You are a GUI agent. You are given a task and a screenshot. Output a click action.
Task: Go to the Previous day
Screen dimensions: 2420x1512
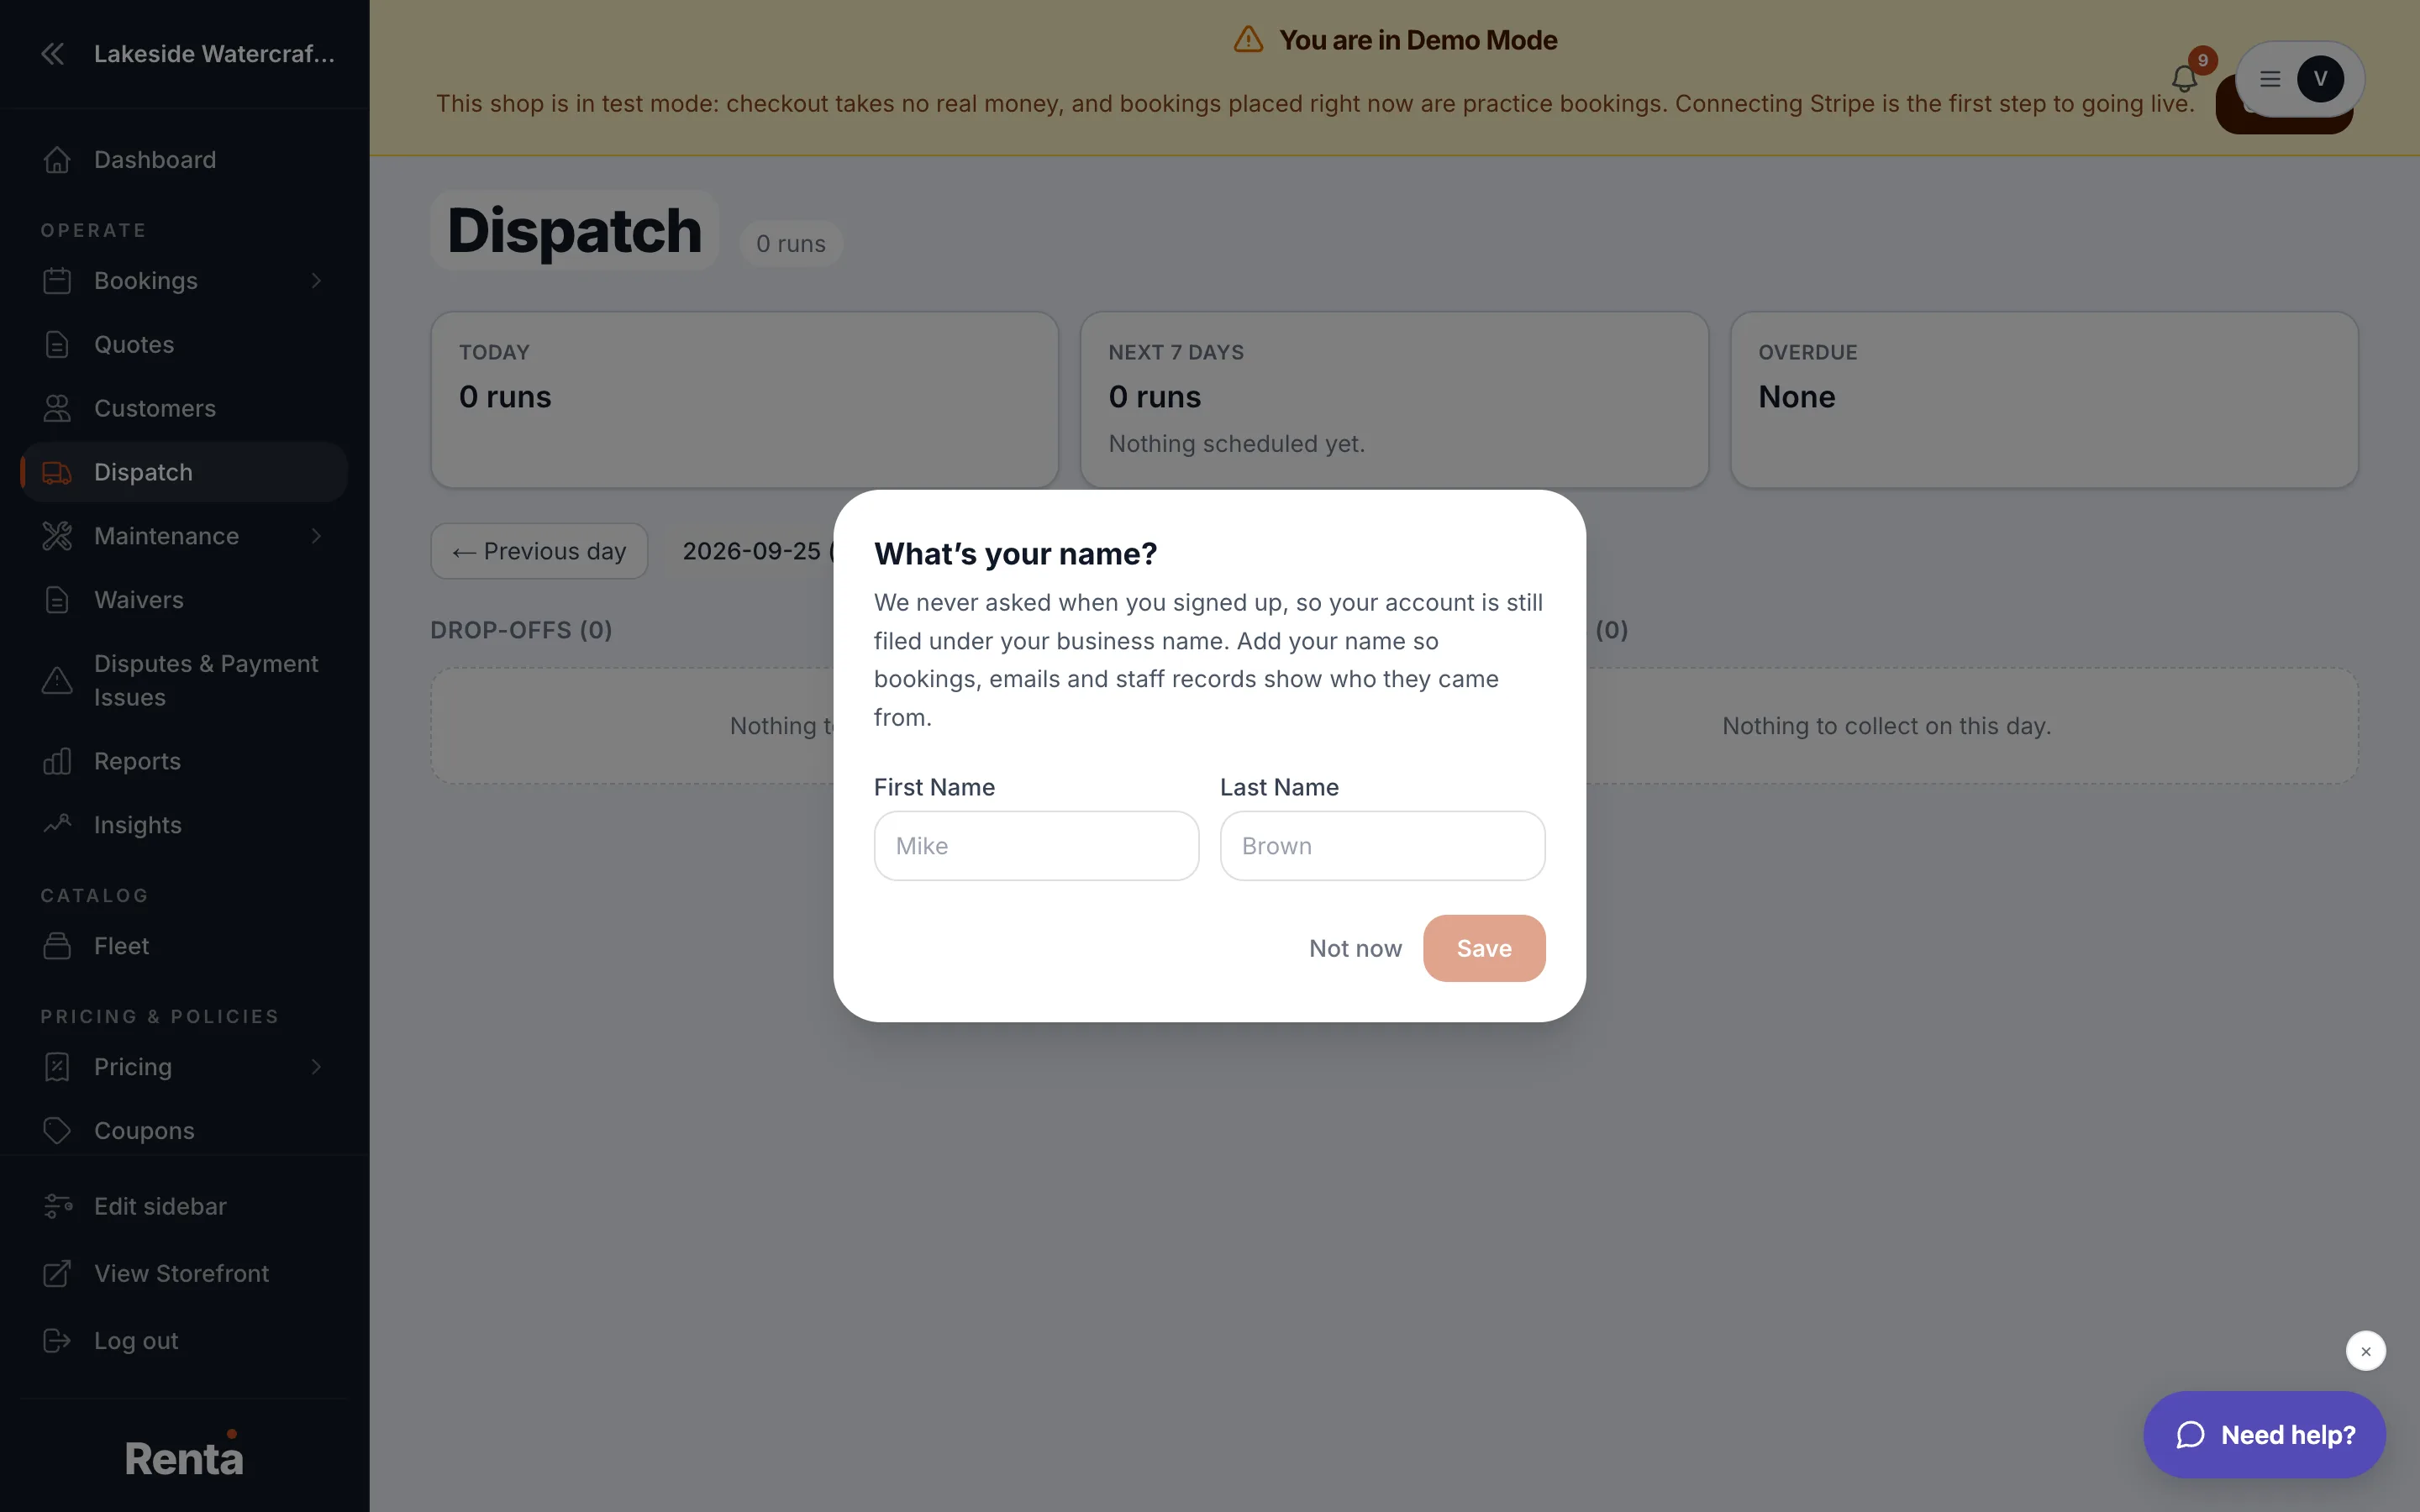539,551
